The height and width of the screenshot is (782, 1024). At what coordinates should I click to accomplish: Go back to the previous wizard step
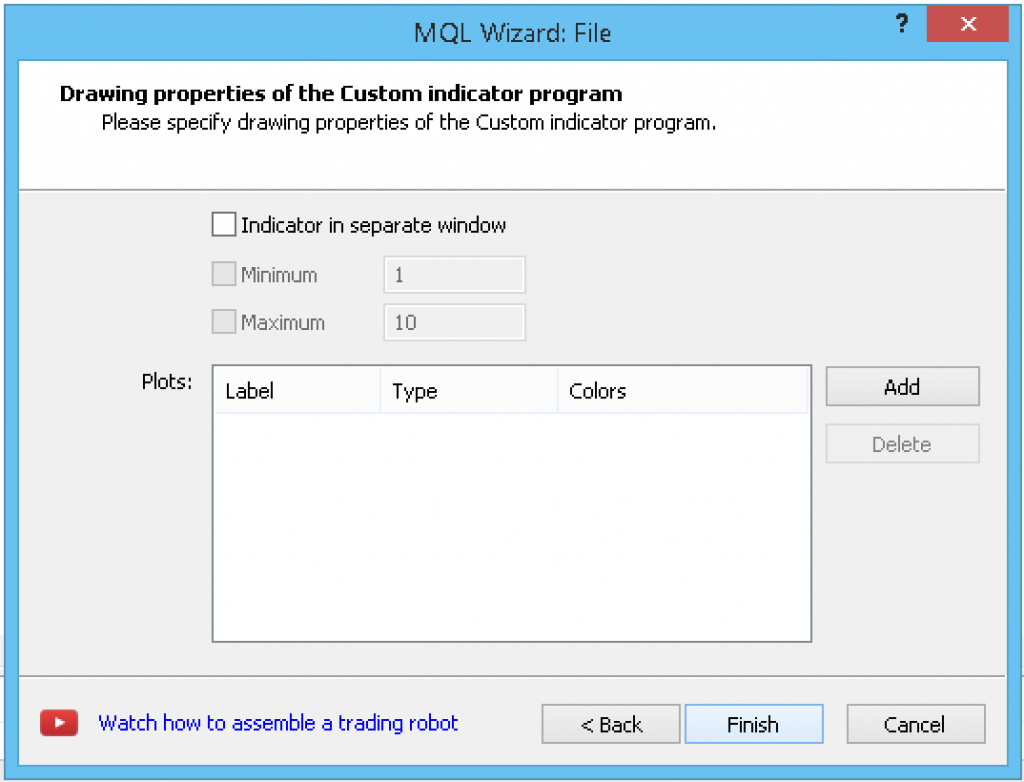(x=610, y=723)
